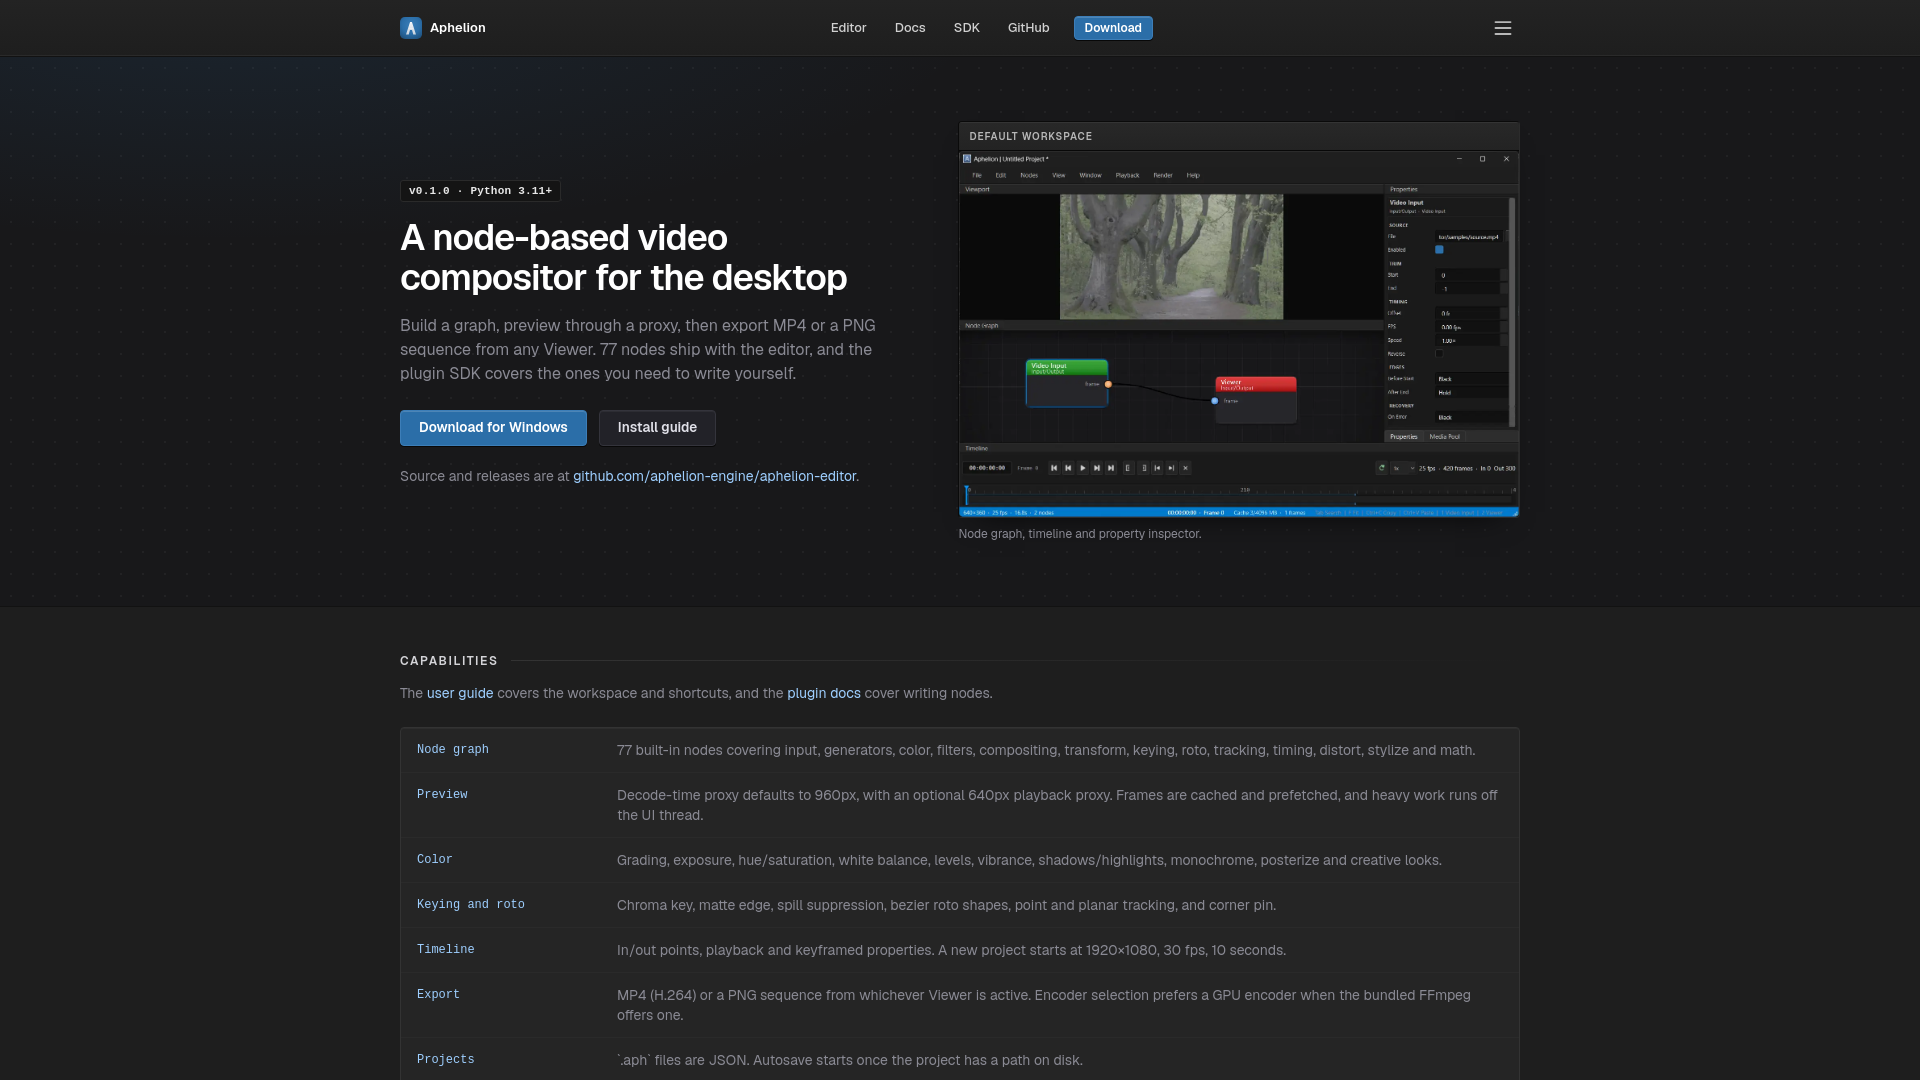Jump to first frame in Timeline transport

click(x=1054, y=468)
